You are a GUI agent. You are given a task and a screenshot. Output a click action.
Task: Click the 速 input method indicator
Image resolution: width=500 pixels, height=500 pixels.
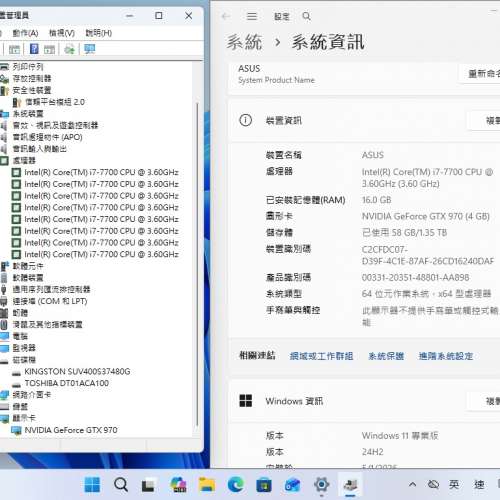point(479,484)
